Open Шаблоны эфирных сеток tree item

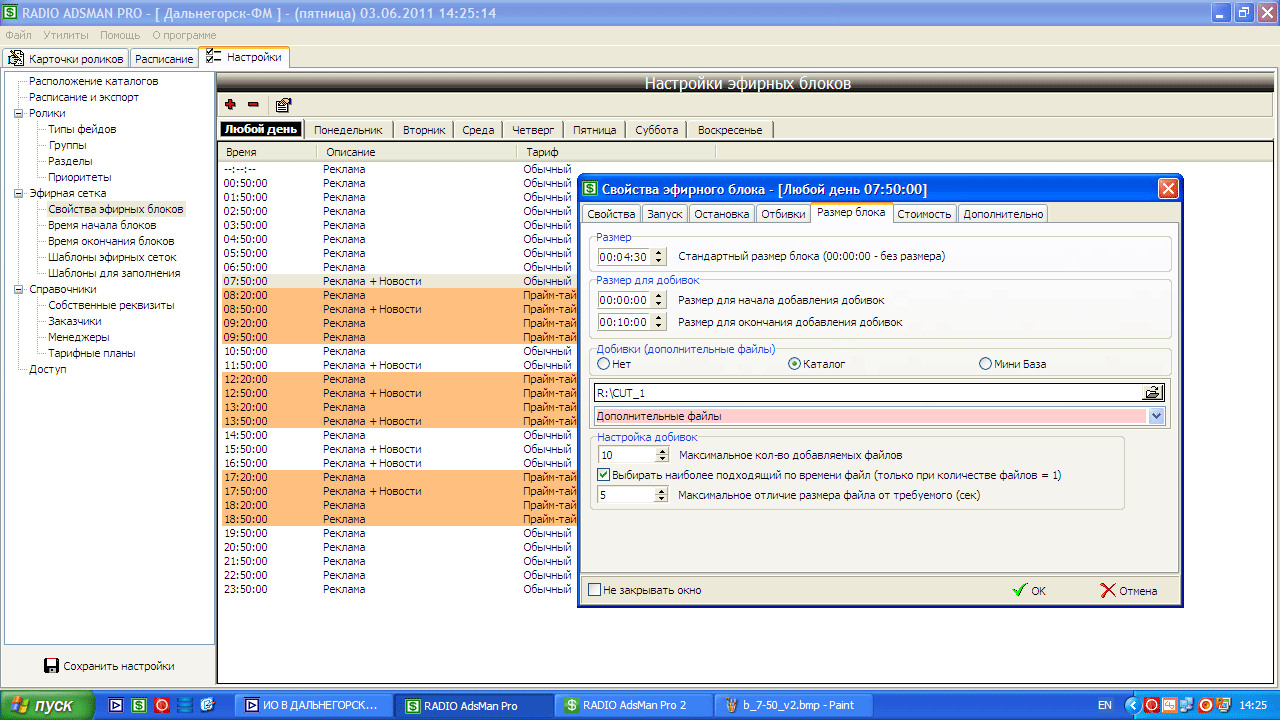tap(110, 257)
